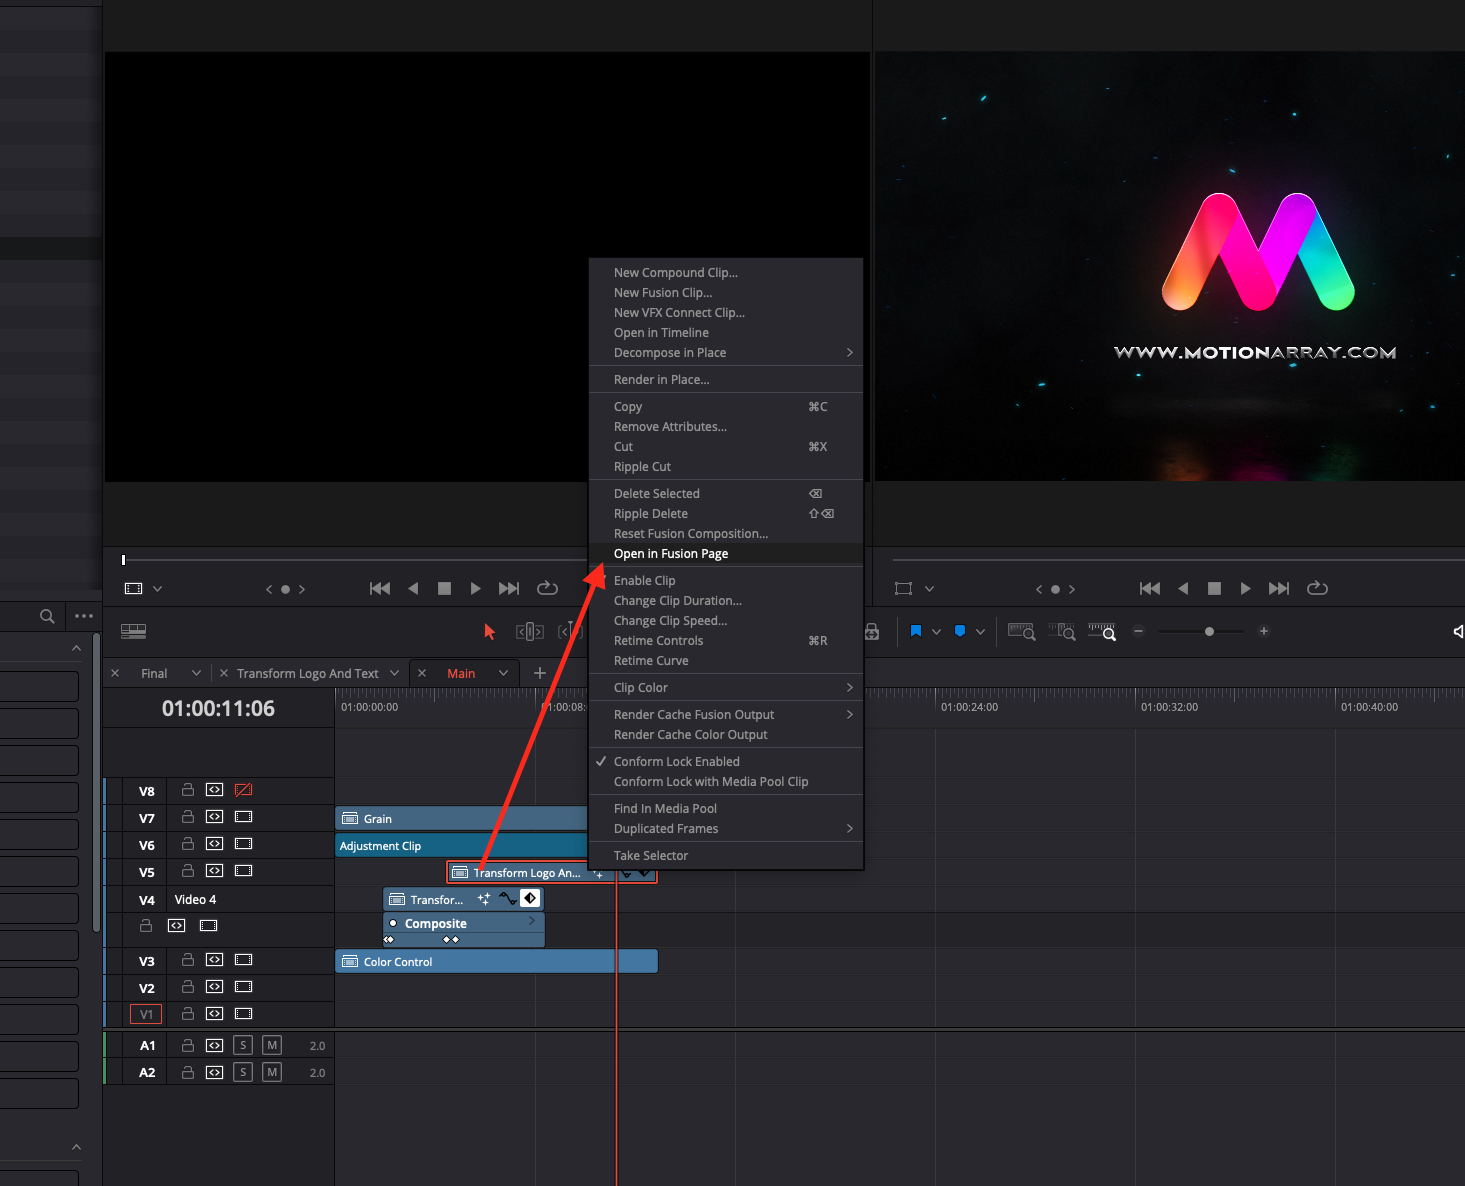This screenshot has width=1465, height=1186.
Task: Click the timeline zoom-in plus button
Action: coord(1264,631)
